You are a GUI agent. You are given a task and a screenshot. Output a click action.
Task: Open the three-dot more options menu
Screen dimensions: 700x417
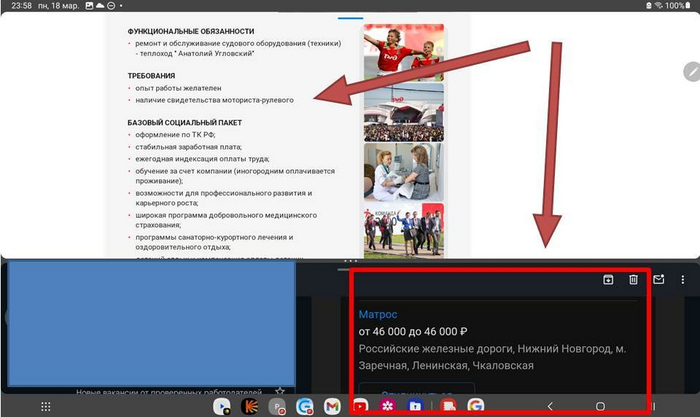[683, 279]
